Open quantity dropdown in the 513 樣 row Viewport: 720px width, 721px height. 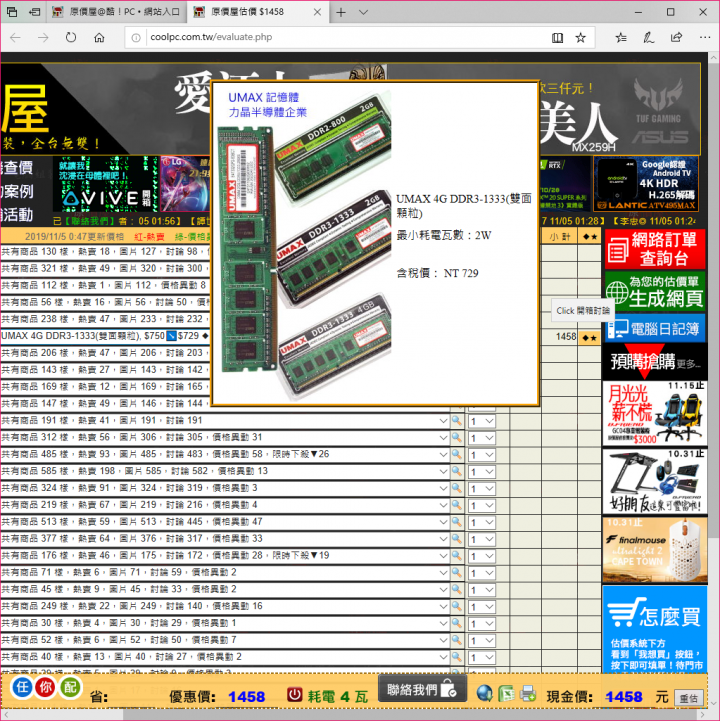coord(482,523)
